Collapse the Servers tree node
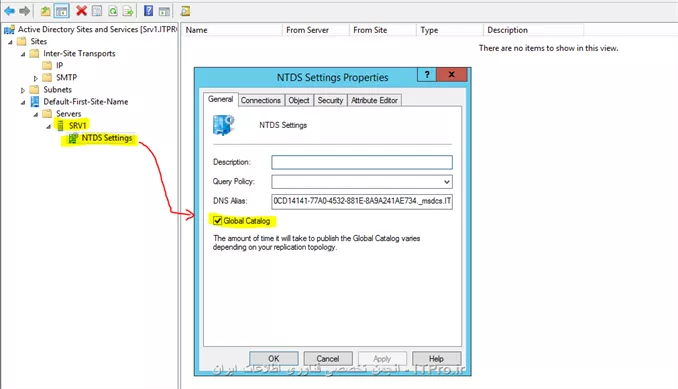Viewport: 678px width, 389px height. coord(36,115)
